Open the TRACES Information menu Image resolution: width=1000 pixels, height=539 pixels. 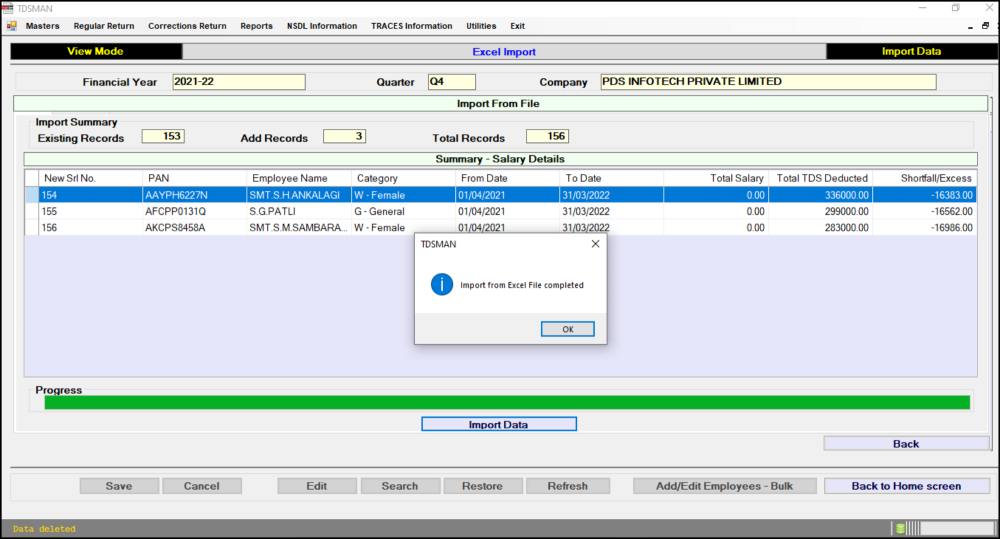(412, 26)
